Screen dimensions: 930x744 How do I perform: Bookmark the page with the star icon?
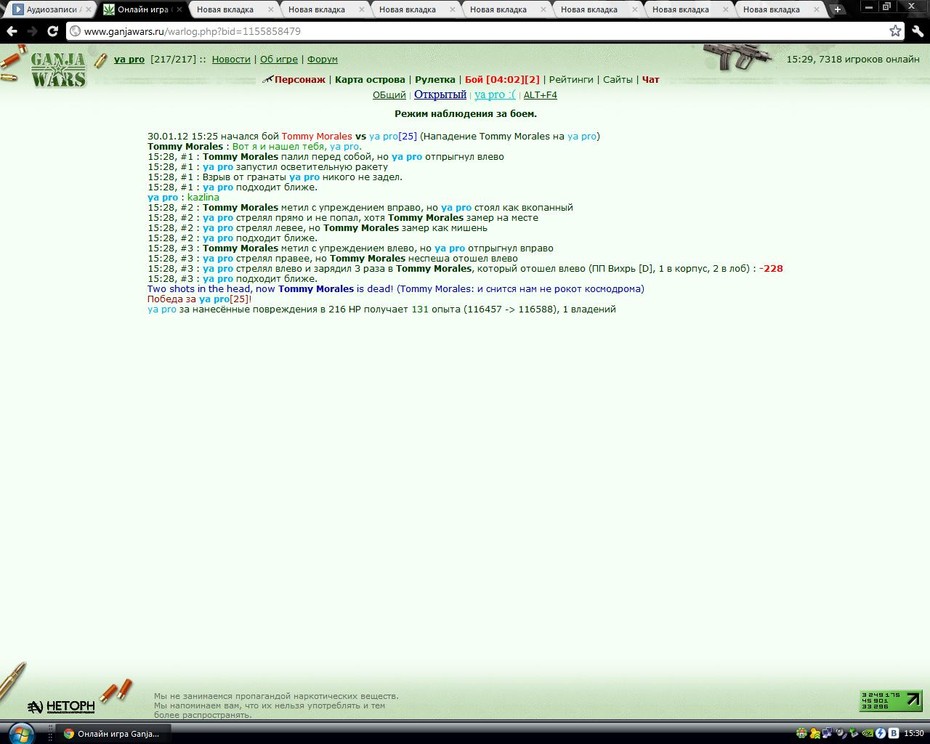point(895,31)
